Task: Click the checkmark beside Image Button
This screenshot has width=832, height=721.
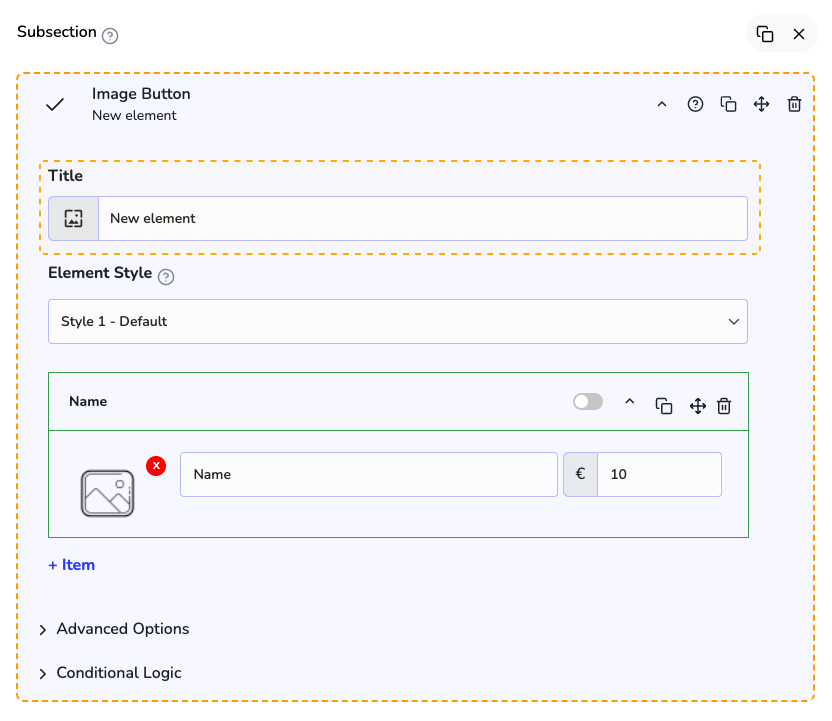Action: point(55,104)
